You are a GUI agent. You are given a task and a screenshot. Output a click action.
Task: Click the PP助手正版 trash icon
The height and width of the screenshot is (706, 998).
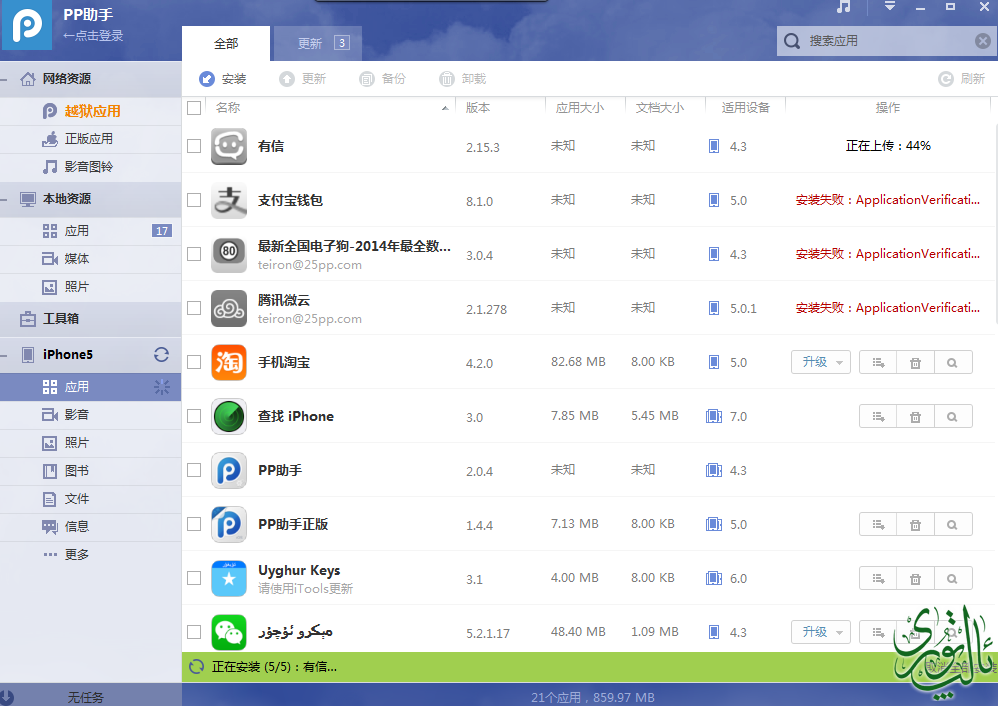[x=915, y=525]
